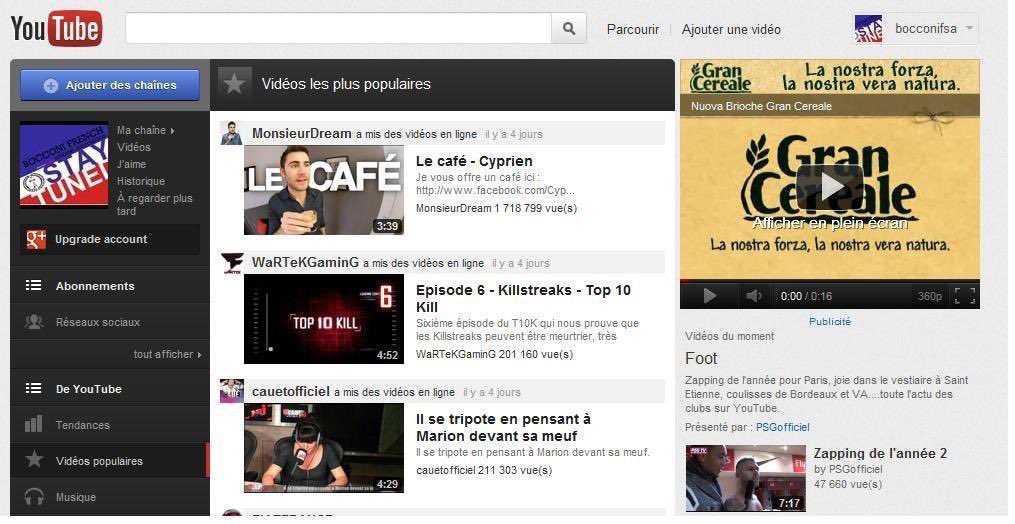Click Afficher en plein écran overlay text
The image size is (1015, 524).
tap(829, 223)
